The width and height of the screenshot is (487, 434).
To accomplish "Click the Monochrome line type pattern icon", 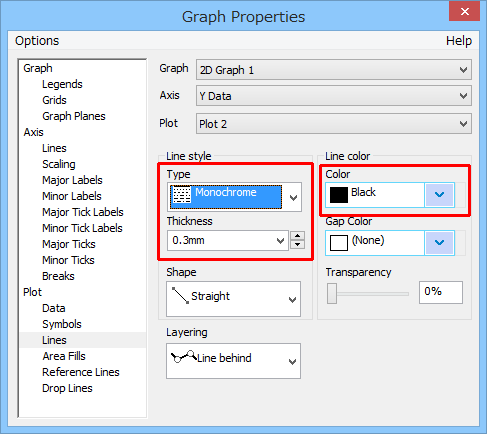I will (x=182, y=194).
